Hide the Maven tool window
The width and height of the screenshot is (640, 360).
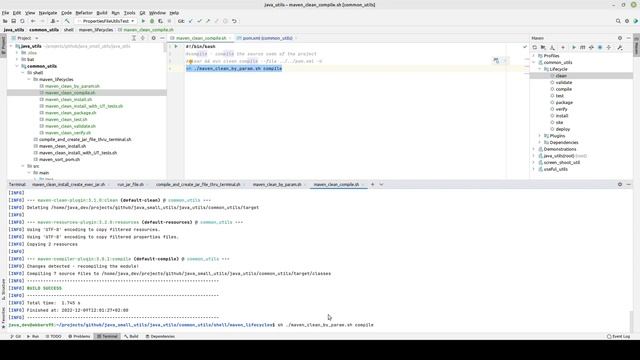click(x=629, y=38)
